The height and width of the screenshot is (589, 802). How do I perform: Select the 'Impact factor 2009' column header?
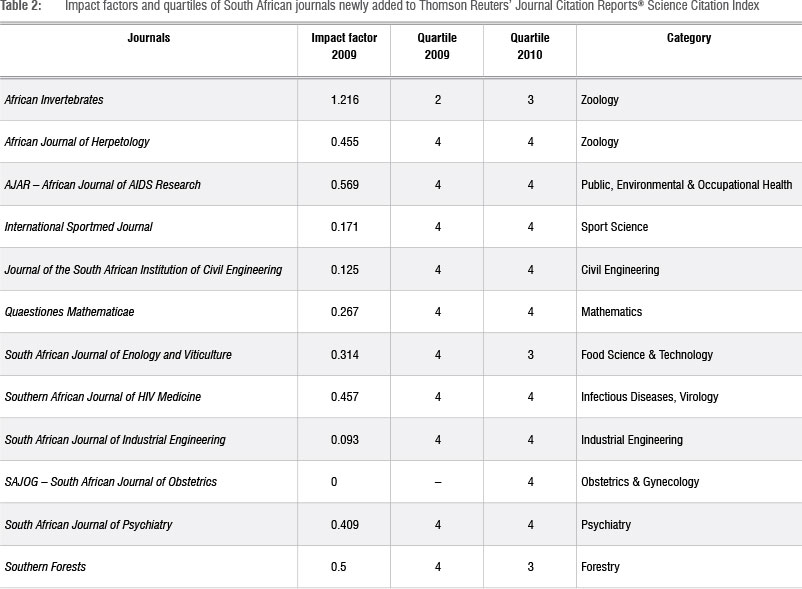pos(344,46)
